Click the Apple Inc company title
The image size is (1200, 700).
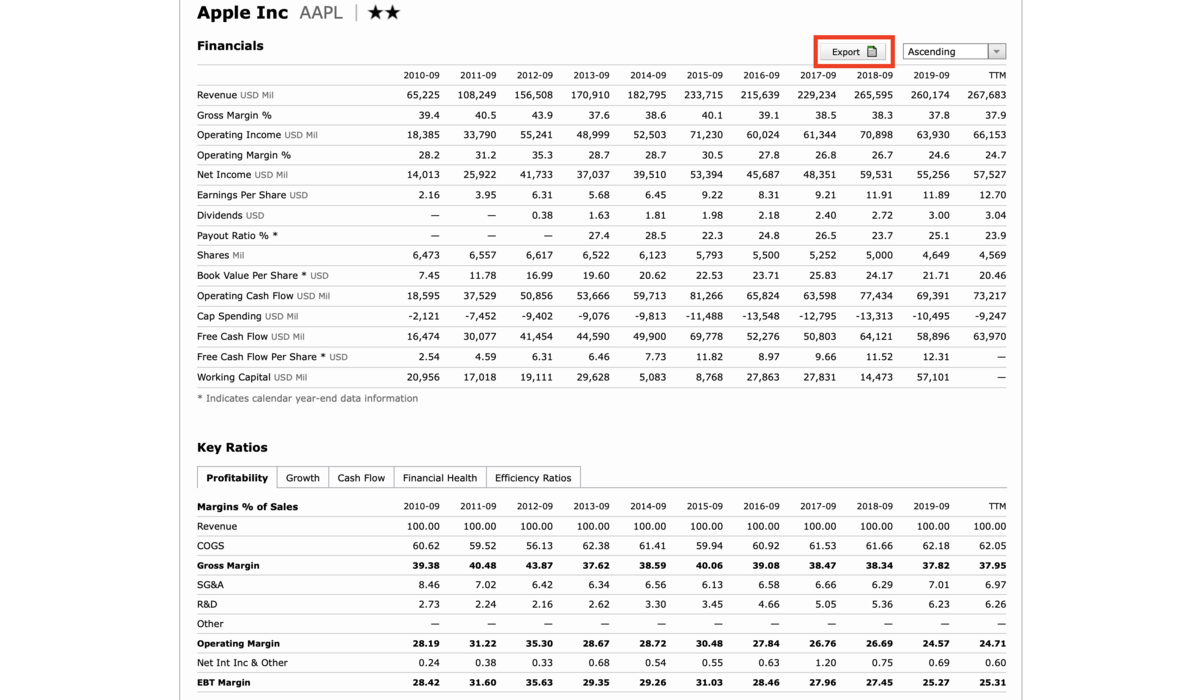[x=242, y=13]
